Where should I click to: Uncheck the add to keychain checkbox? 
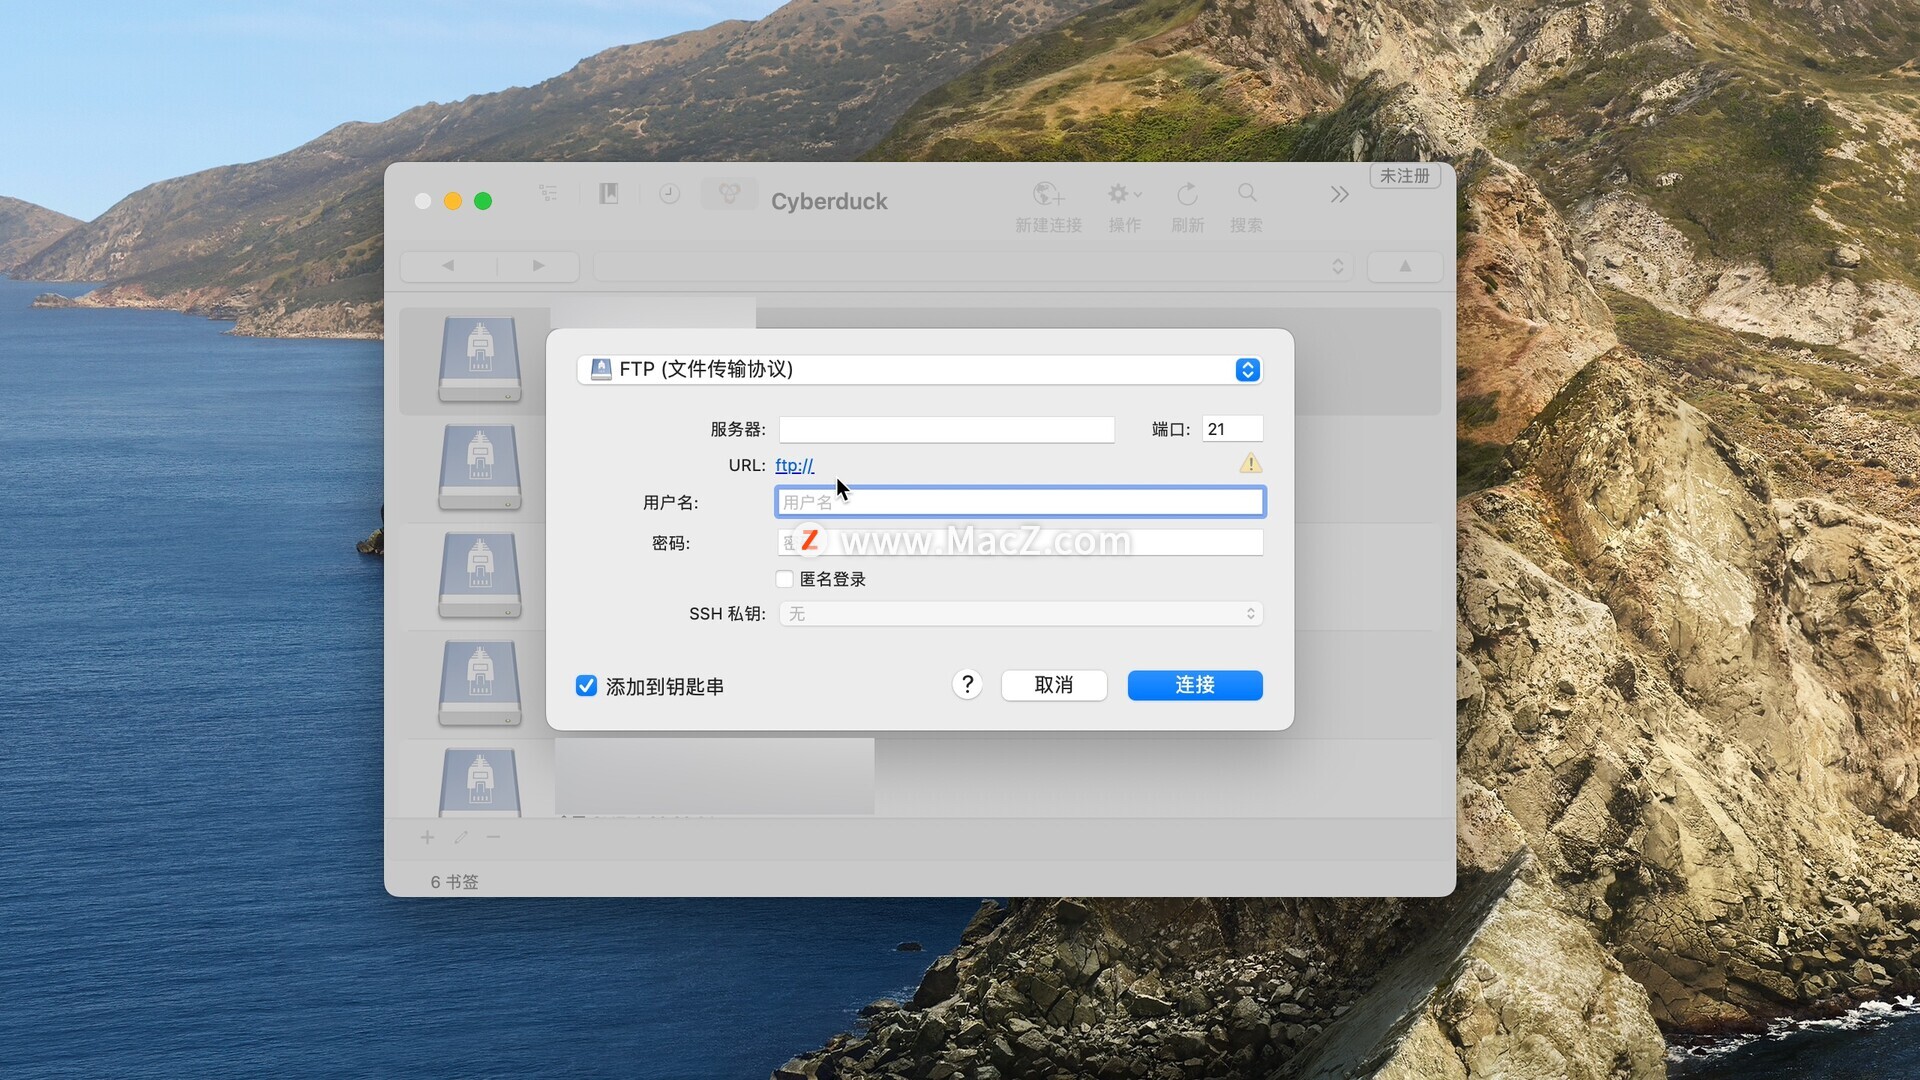coord(586,686)
